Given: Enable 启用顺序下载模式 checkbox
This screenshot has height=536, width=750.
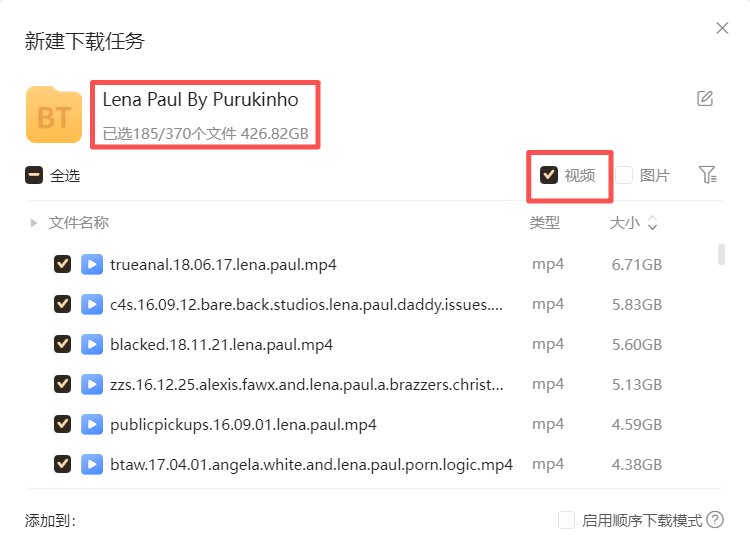Looking at the screenshot, I should pyautogui.click(x=567, y=520).
